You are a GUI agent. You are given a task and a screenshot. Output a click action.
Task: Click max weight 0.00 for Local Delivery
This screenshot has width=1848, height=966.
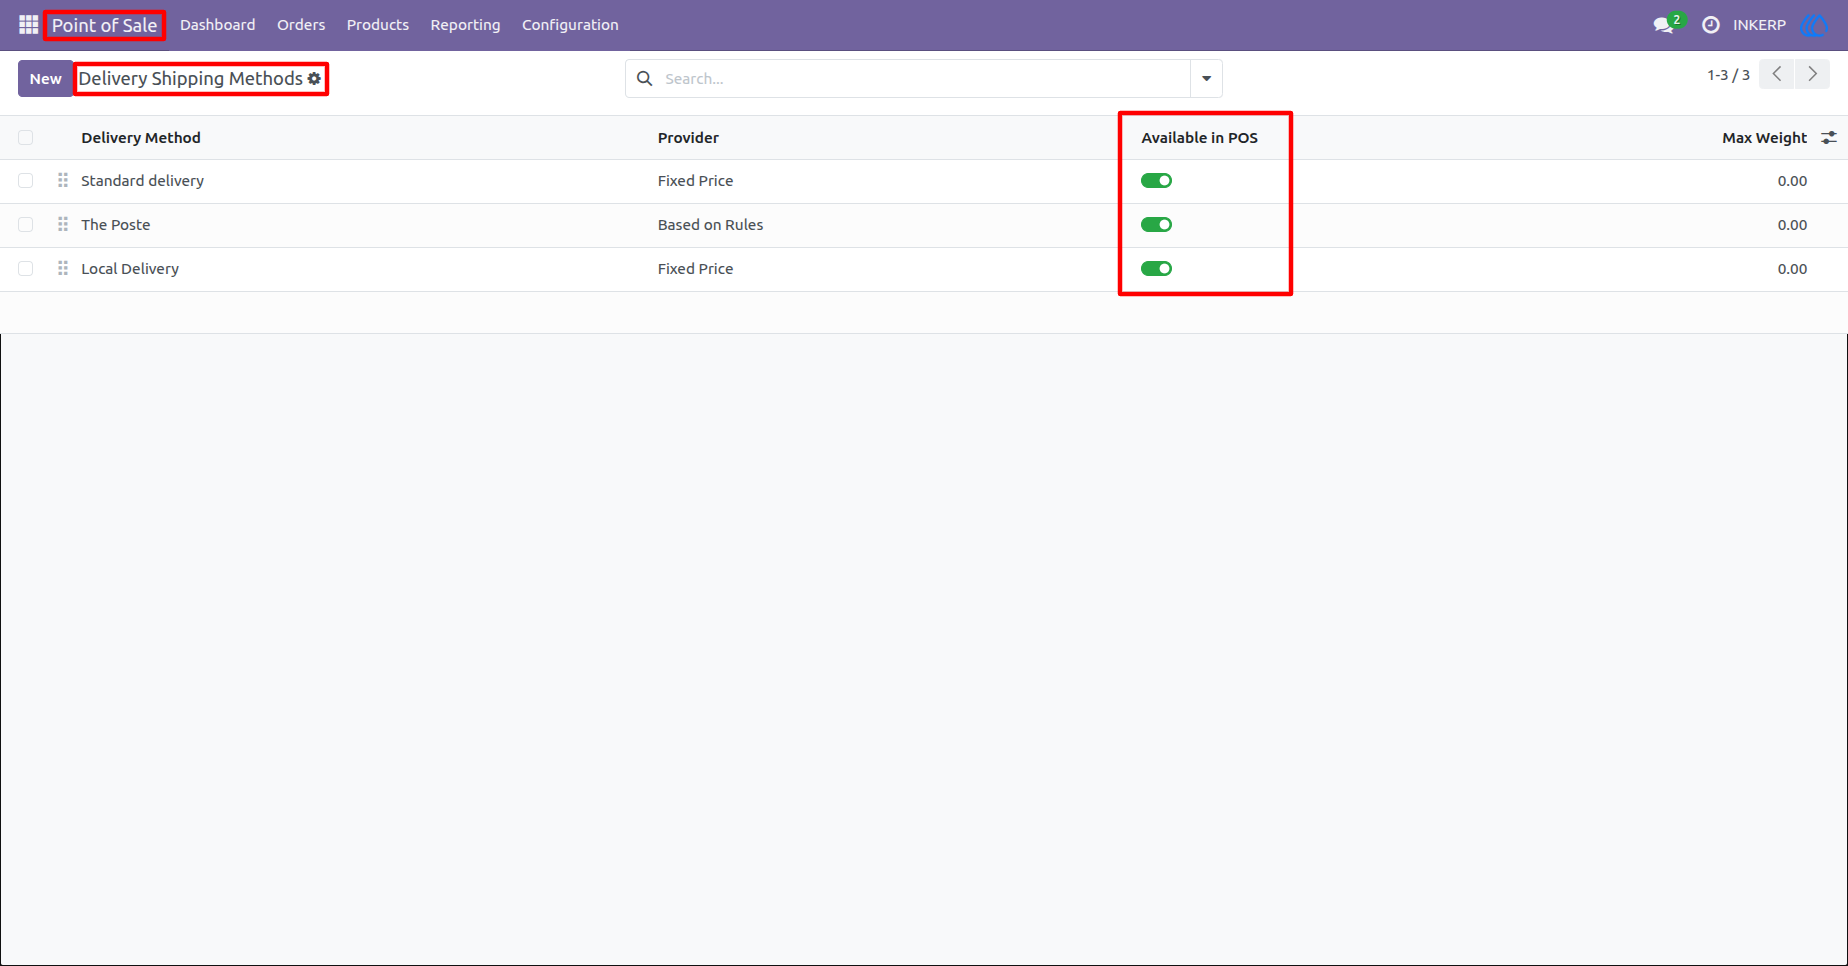click(1792, 268)
